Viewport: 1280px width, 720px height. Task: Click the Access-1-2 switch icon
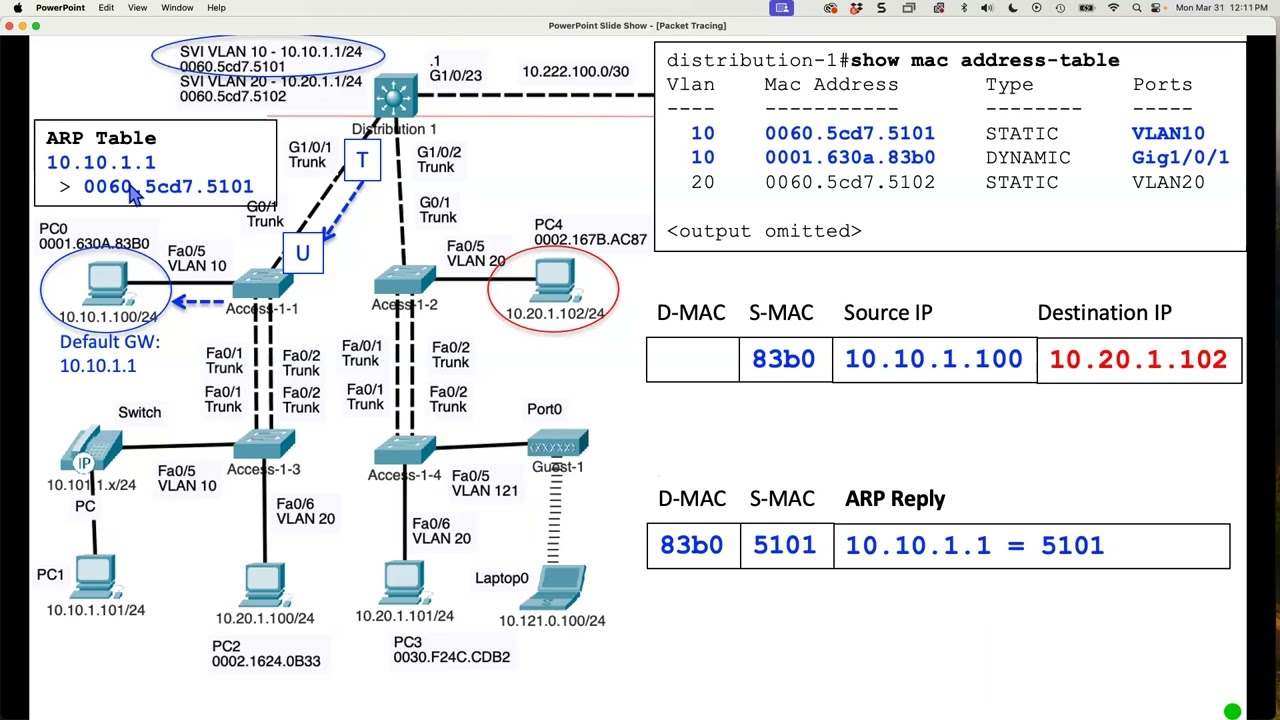404,280
